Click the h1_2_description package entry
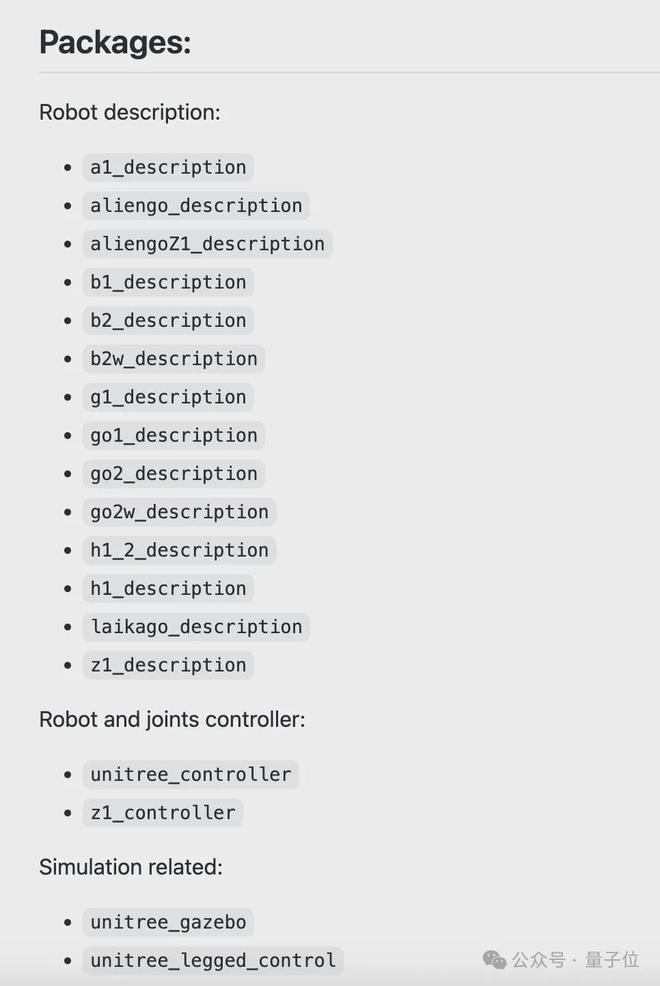 coord(179,550)
